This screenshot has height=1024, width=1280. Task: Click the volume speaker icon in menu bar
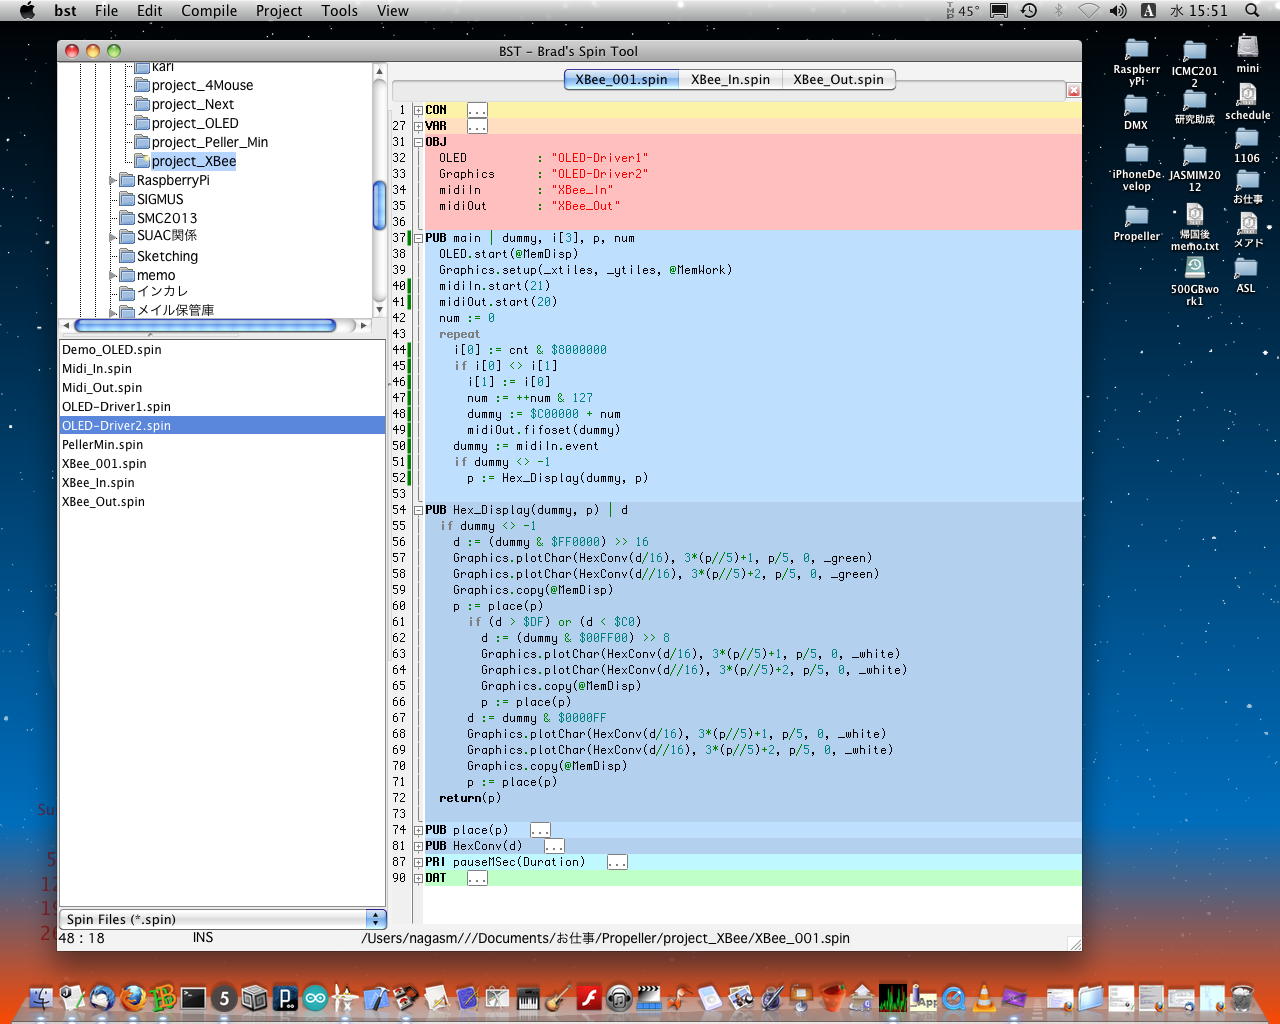[x=1118, y=11]
